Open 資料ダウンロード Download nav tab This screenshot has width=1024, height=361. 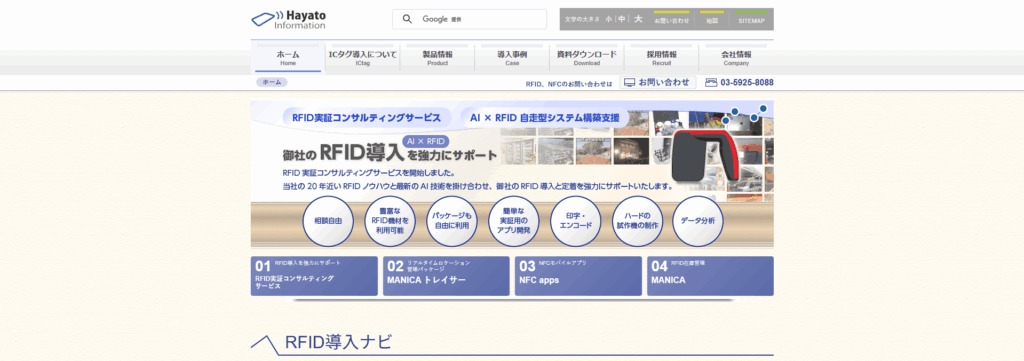[586, 58]
